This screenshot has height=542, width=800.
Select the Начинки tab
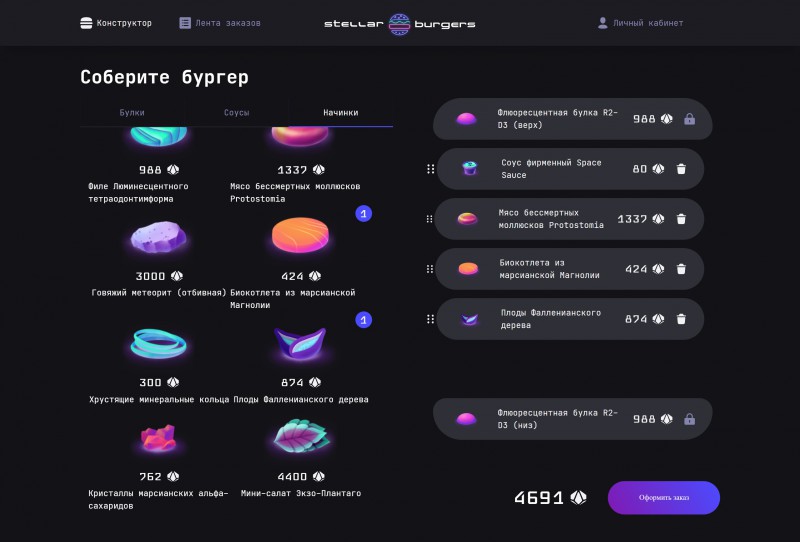tap(341, 113)
